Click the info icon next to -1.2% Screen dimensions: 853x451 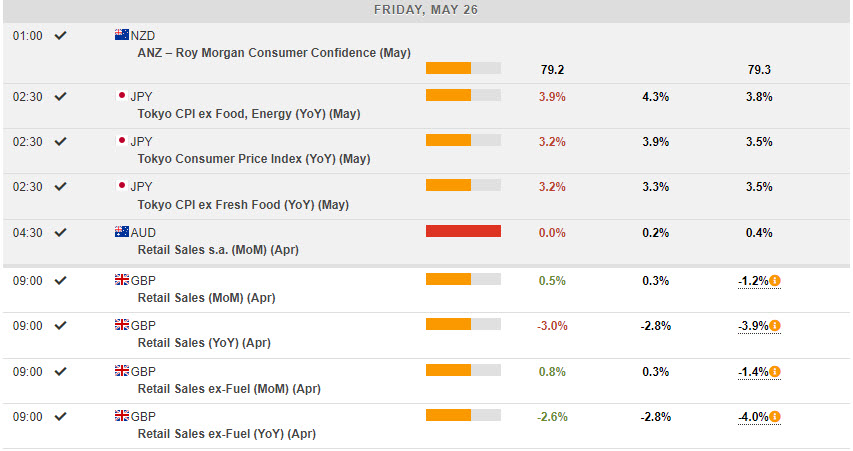pyautogui.click(x=774, y=281)
